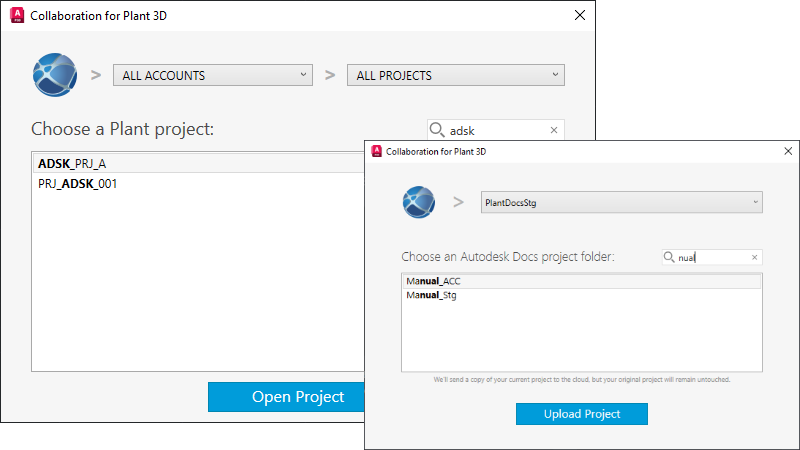
Task: Close the Upload Project dialog window
Action: [788, 151]
